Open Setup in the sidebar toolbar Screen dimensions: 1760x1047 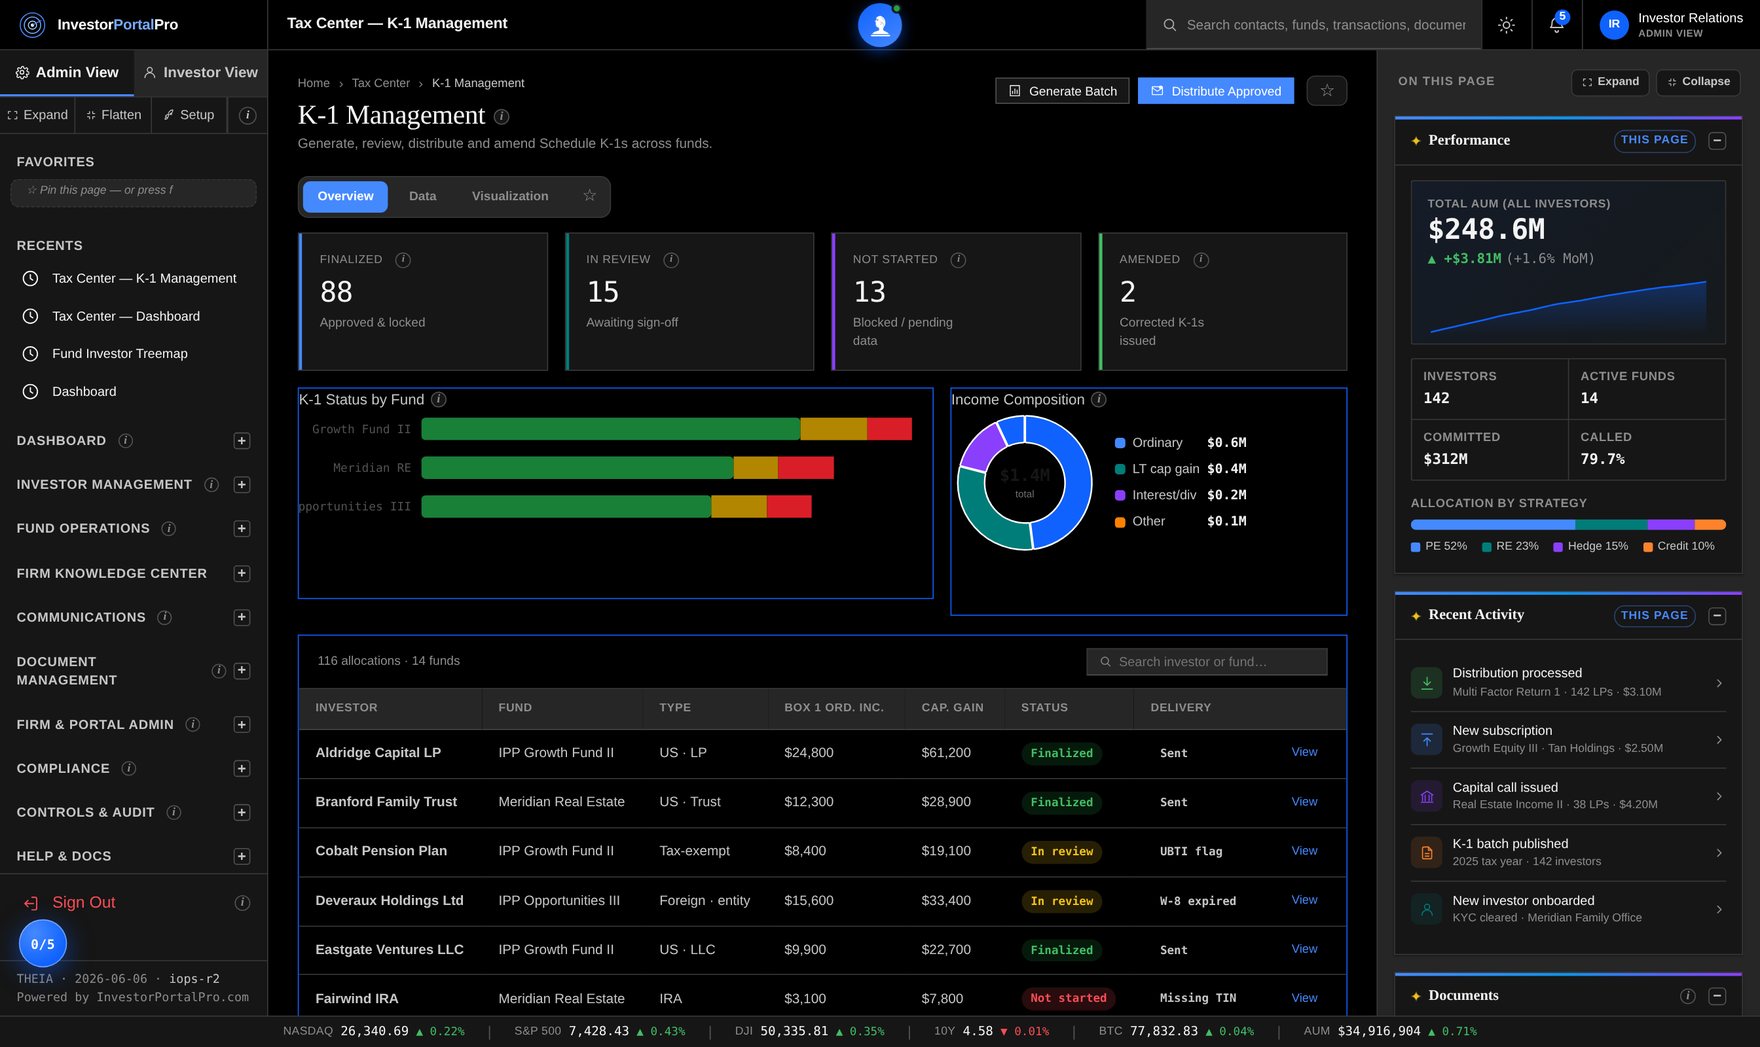pos(189,115)
